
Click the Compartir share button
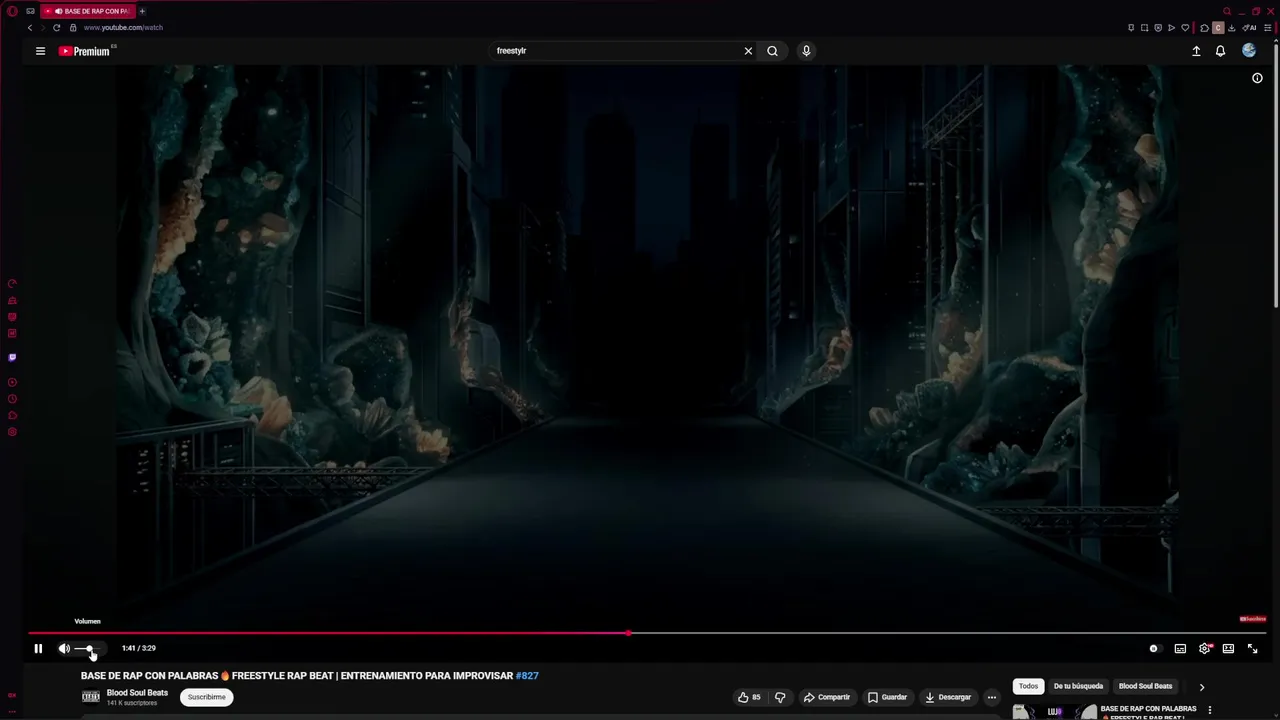tap(827, 697)
